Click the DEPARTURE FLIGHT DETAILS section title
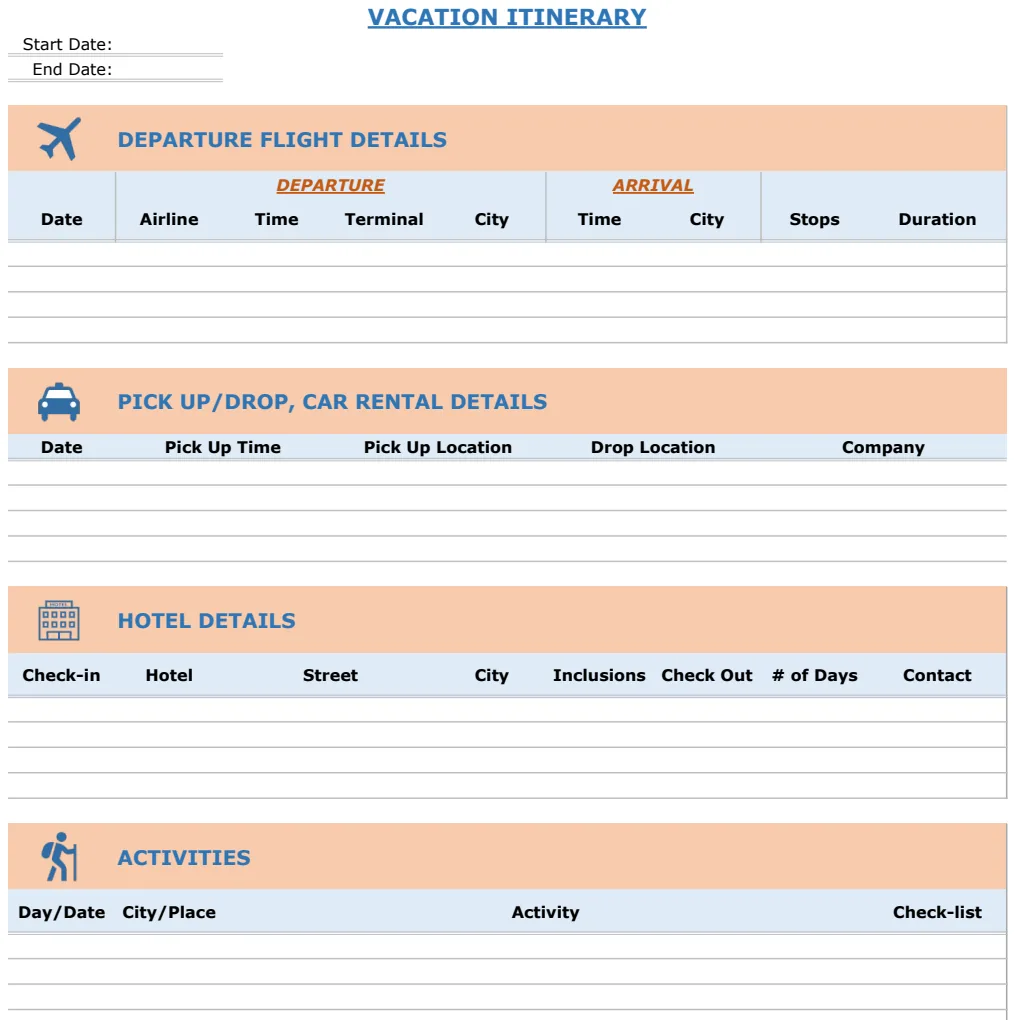Viewport: 1016px width, 1020px height. 282,140
